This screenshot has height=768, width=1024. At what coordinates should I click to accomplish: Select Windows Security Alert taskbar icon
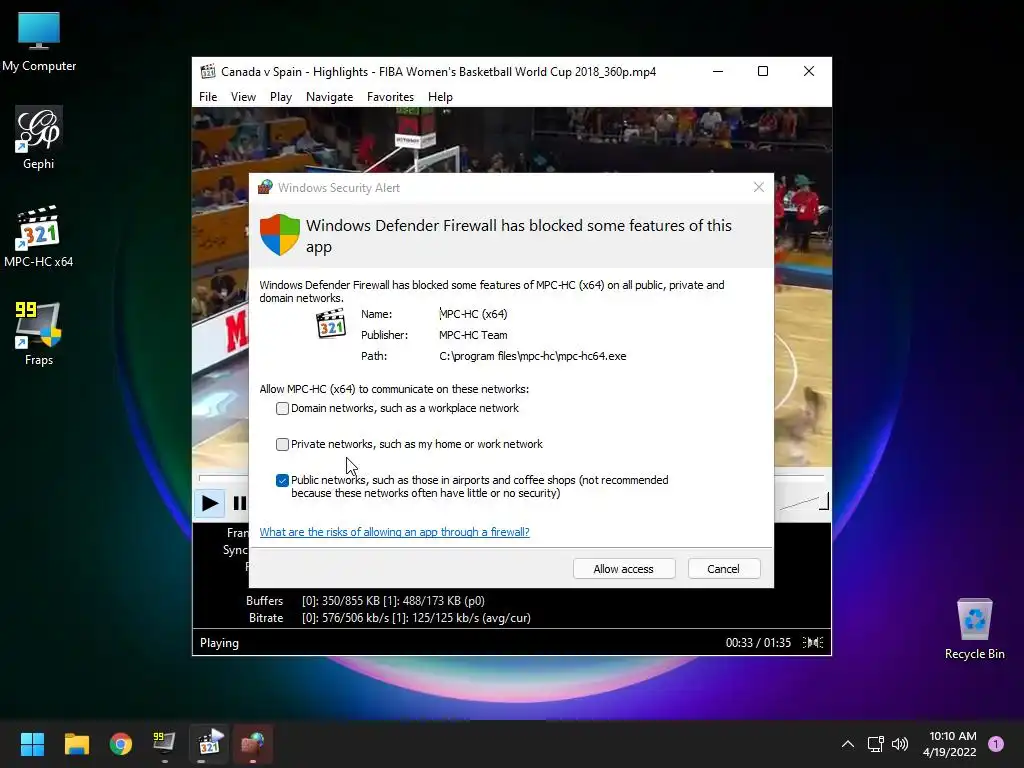(x=253, y=744)
